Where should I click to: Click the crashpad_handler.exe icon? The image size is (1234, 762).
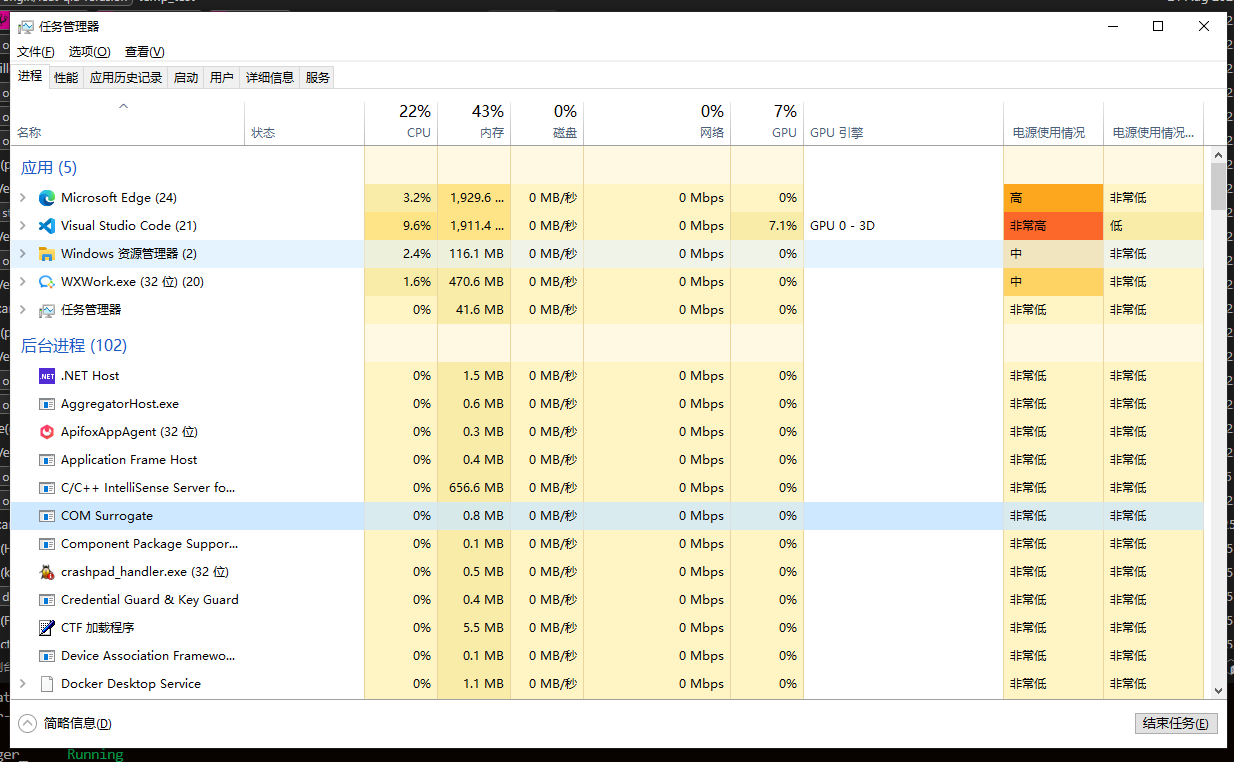[46, 572]
